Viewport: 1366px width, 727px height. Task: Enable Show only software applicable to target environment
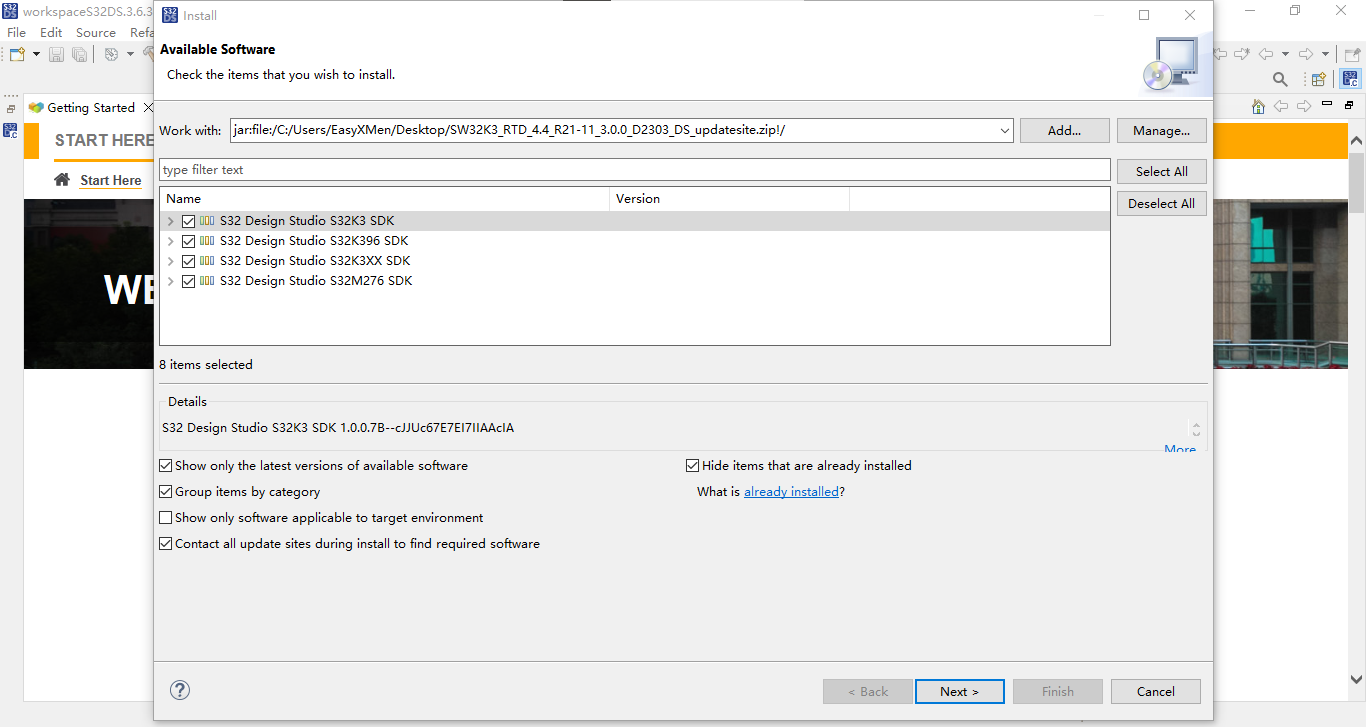pos(166,518)
